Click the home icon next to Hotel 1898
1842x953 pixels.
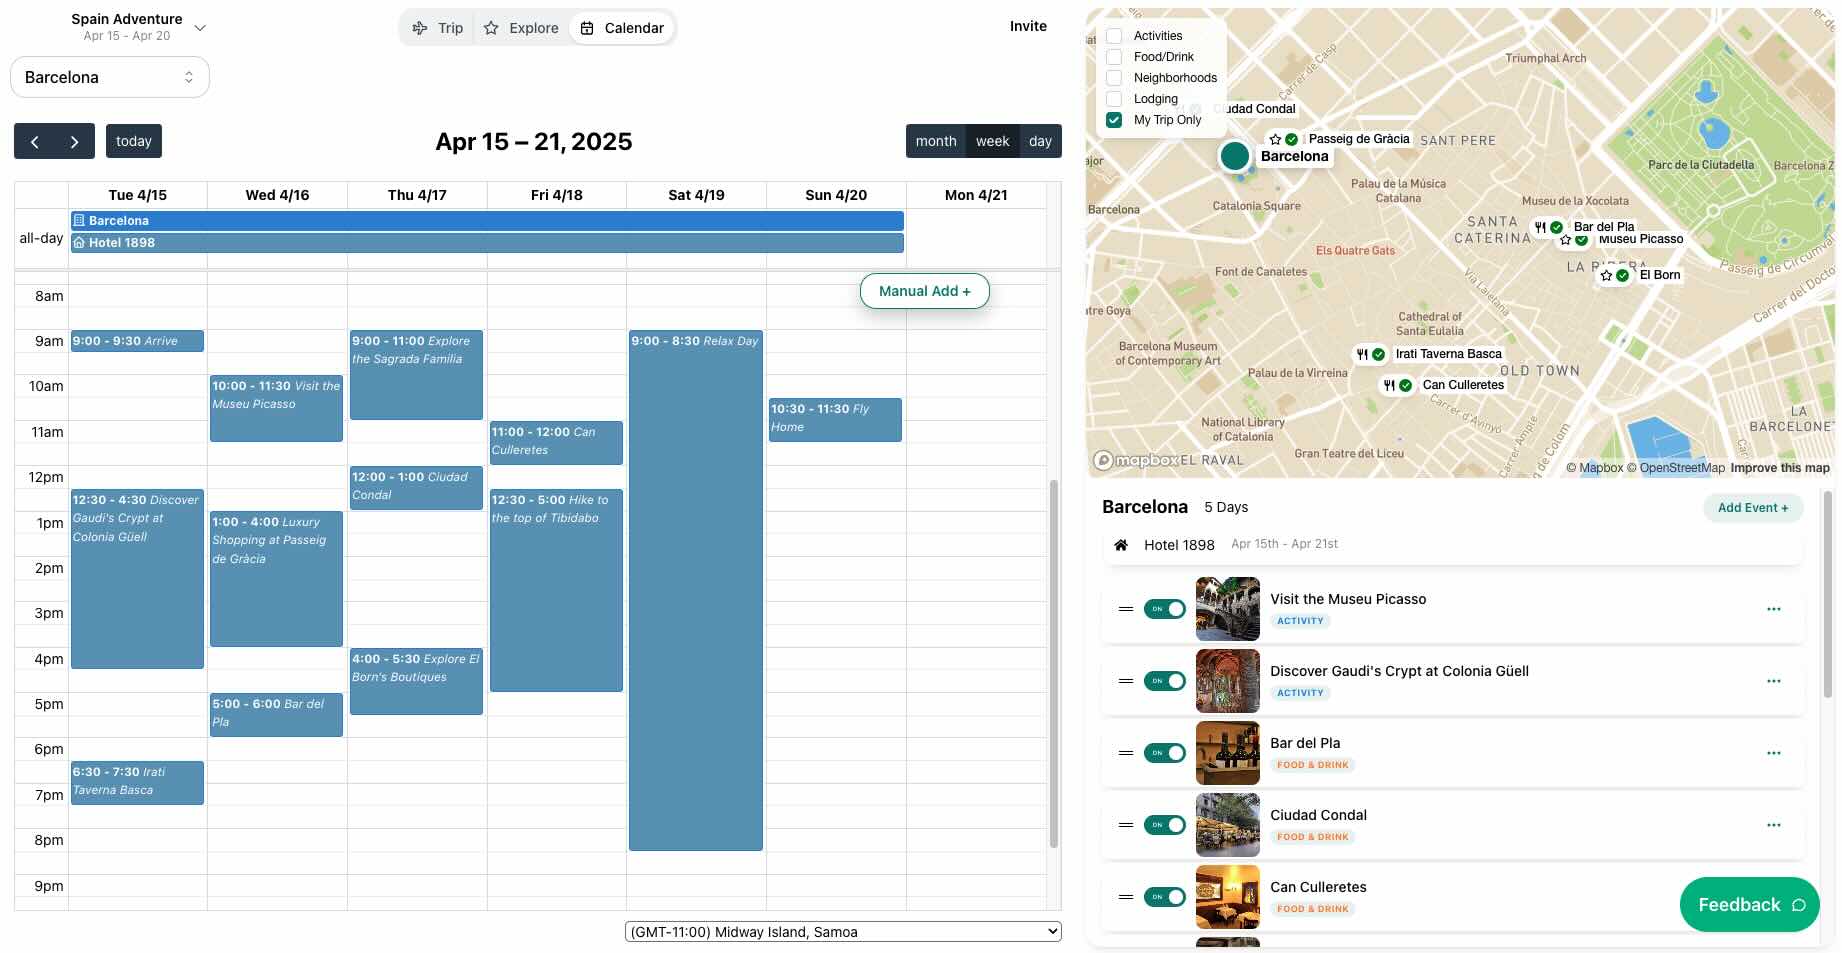[1121, 545]
